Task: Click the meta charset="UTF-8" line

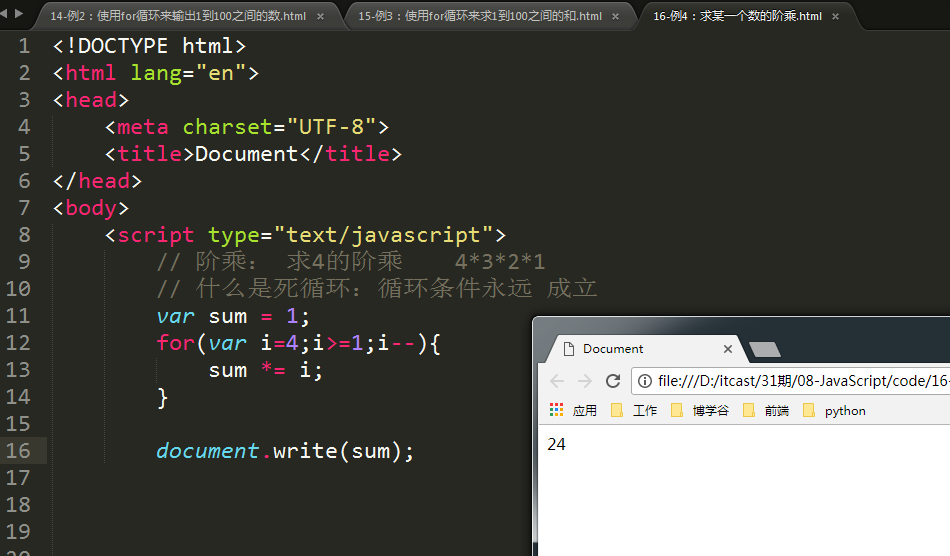Action: tap(247, 127)
